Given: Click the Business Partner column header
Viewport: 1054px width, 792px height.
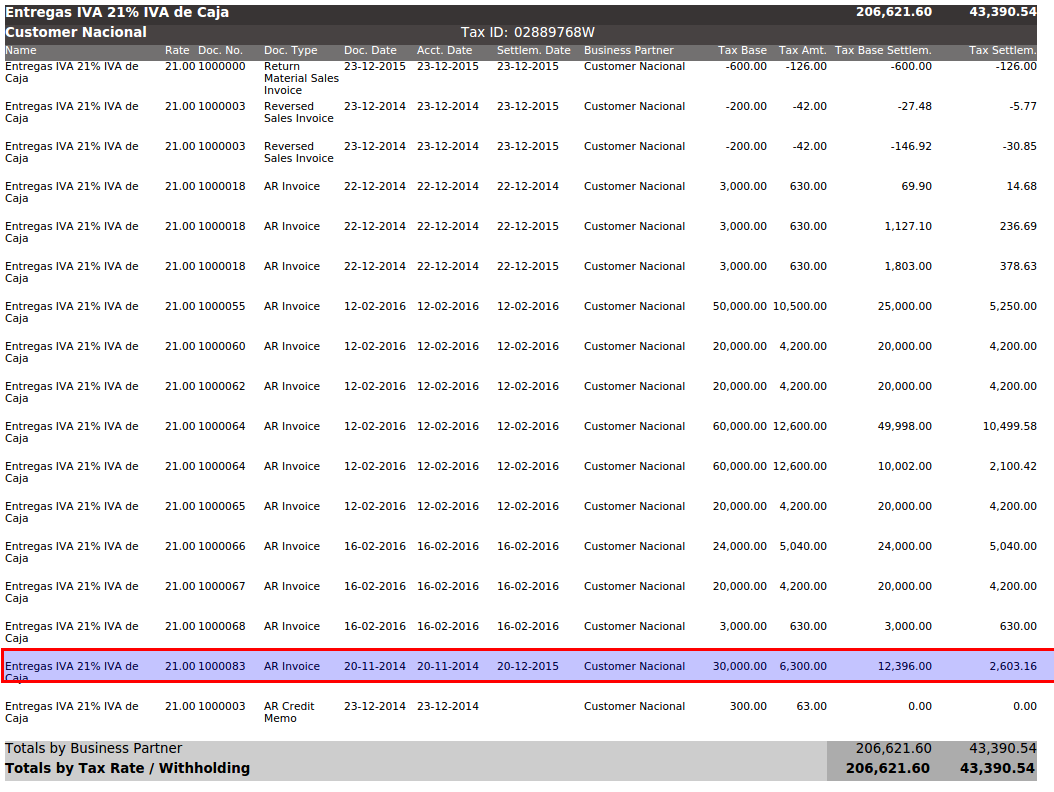Looking at the screenshot, I should pyautogui.click(x=628, y=51).
